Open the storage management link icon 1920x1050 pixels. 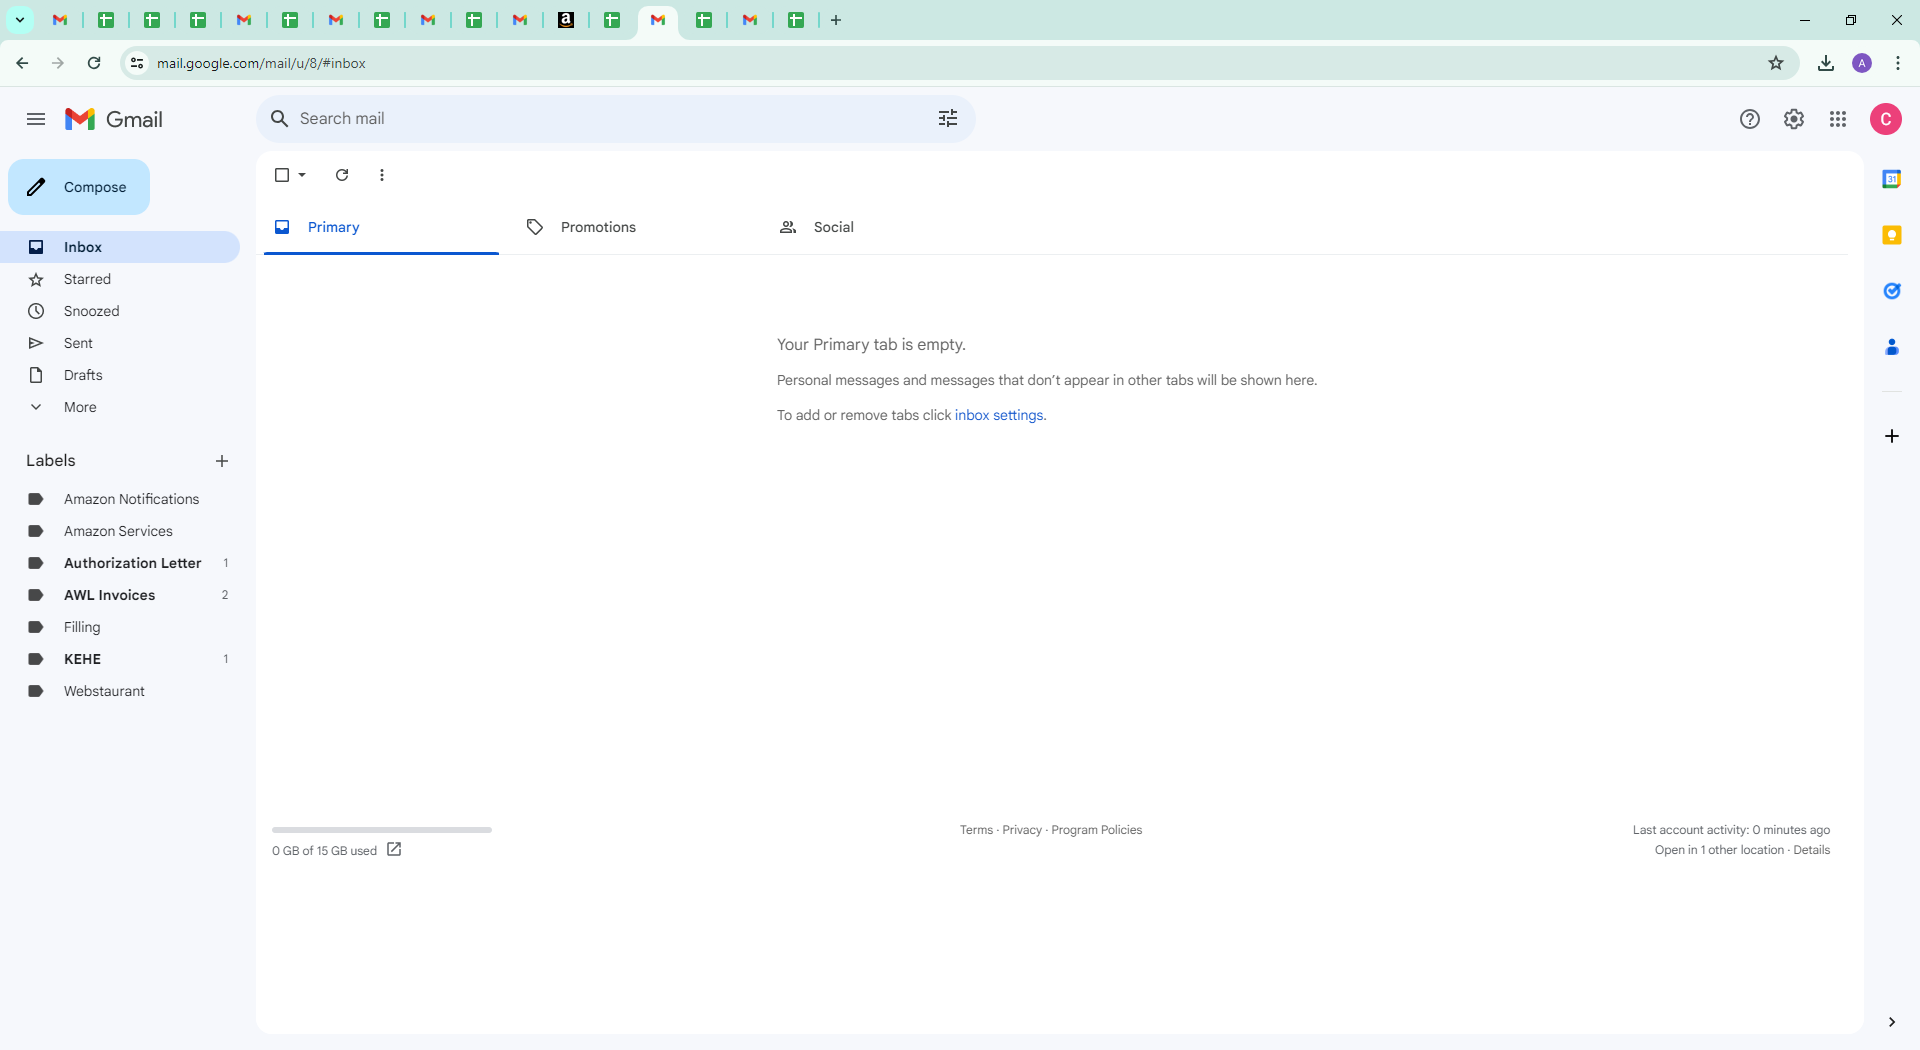(x=394, y=849)
